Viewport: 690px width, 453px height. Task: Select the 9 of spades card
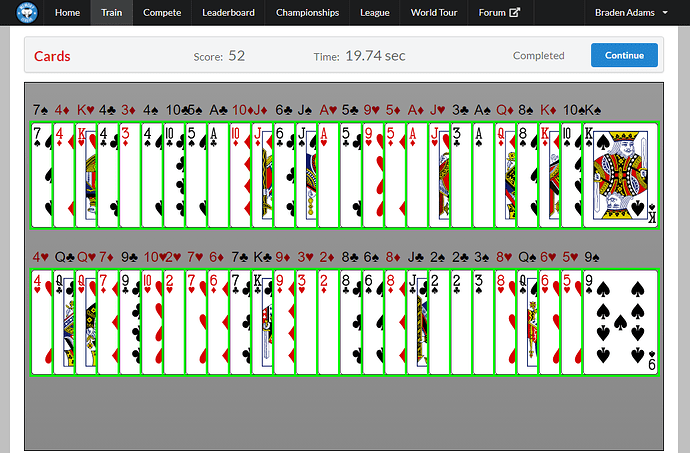pos(620,322)
